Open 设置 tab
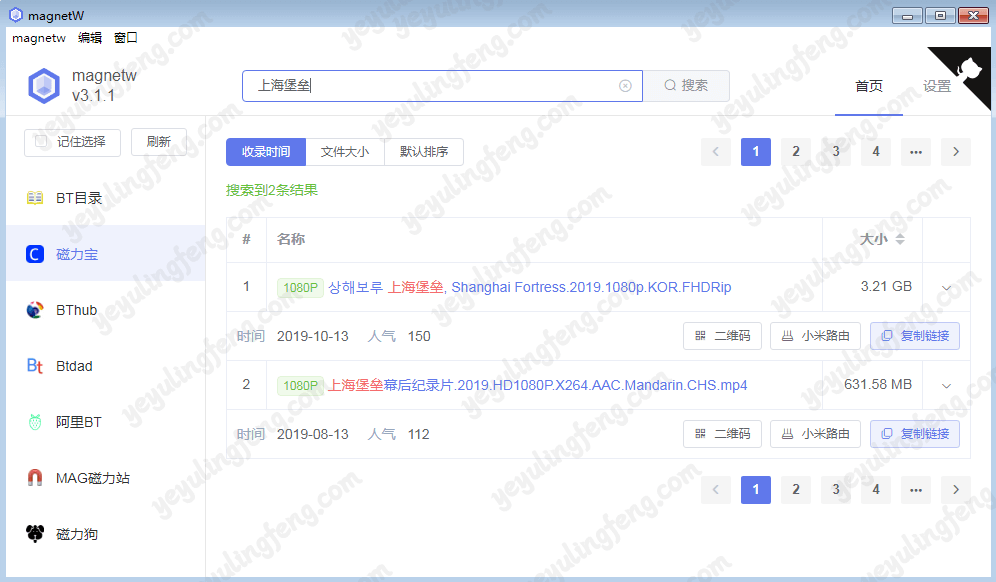Viewport: 996px width, 582px height. pyautogui.click(x=937, y=86)
